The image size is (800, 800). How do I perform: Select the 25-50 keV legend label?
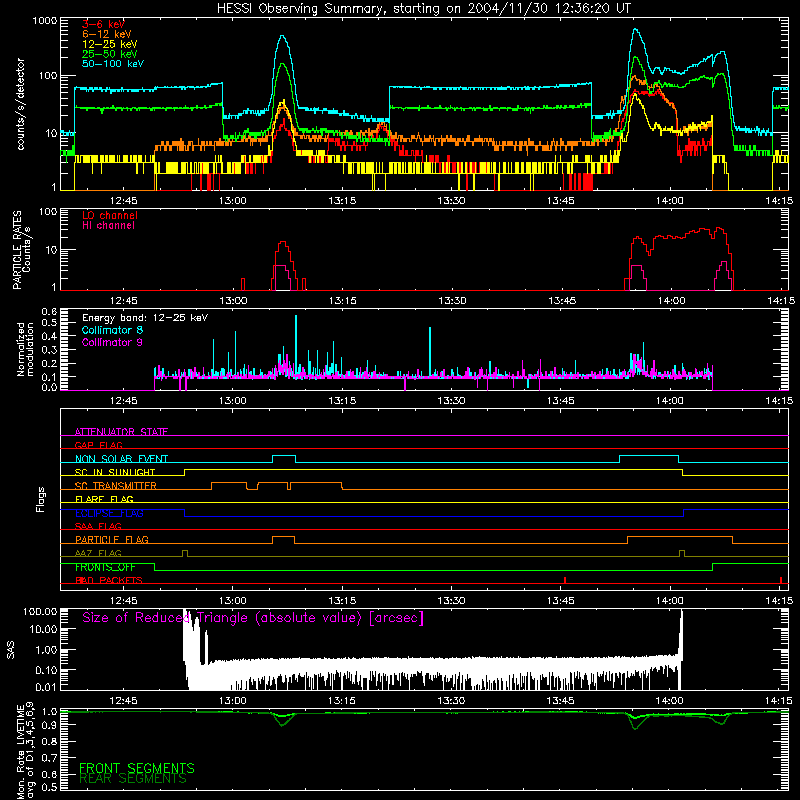pyautogui.click(x=110, y=54)
